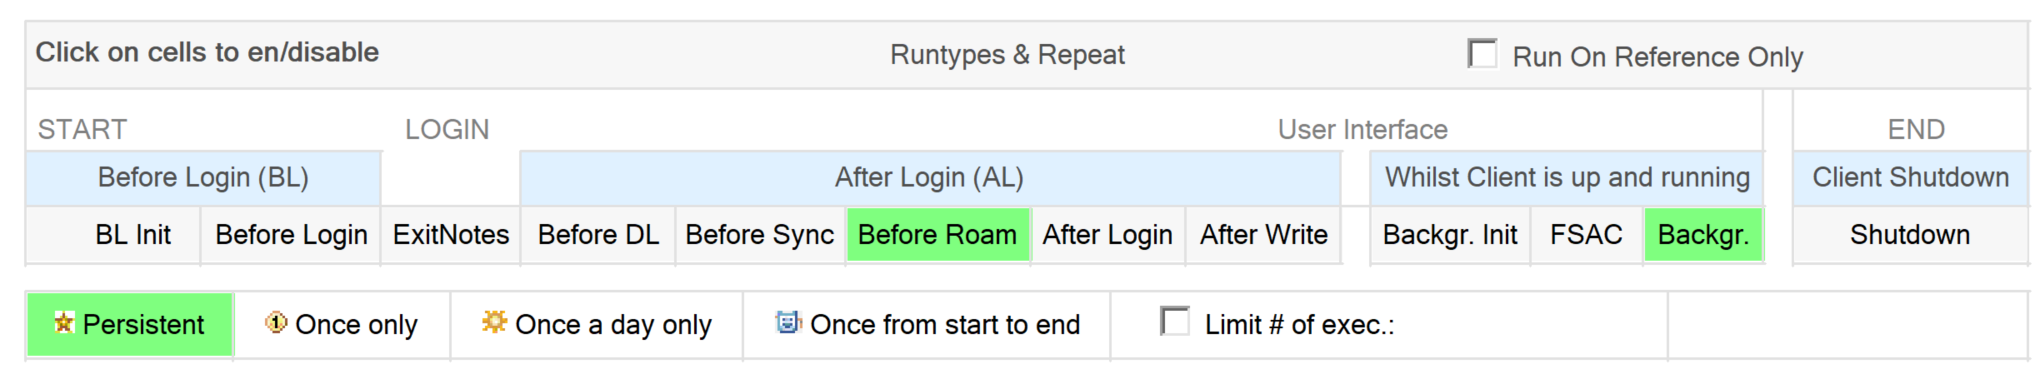The width and height of the screenshot is (2043, 369).
Task: Enable the Backgr. Init cell
Action: 1450,235
